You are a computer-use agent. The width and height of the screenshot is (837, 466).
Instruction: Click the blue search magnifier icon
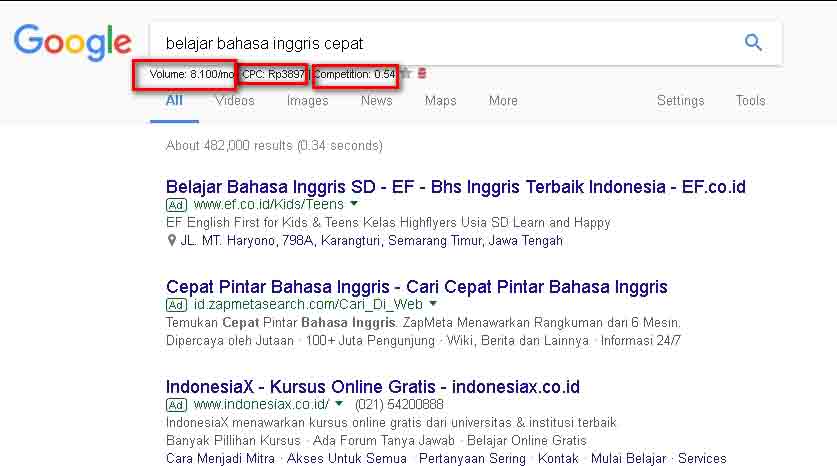pyautogui.click(x=753, y=42)
